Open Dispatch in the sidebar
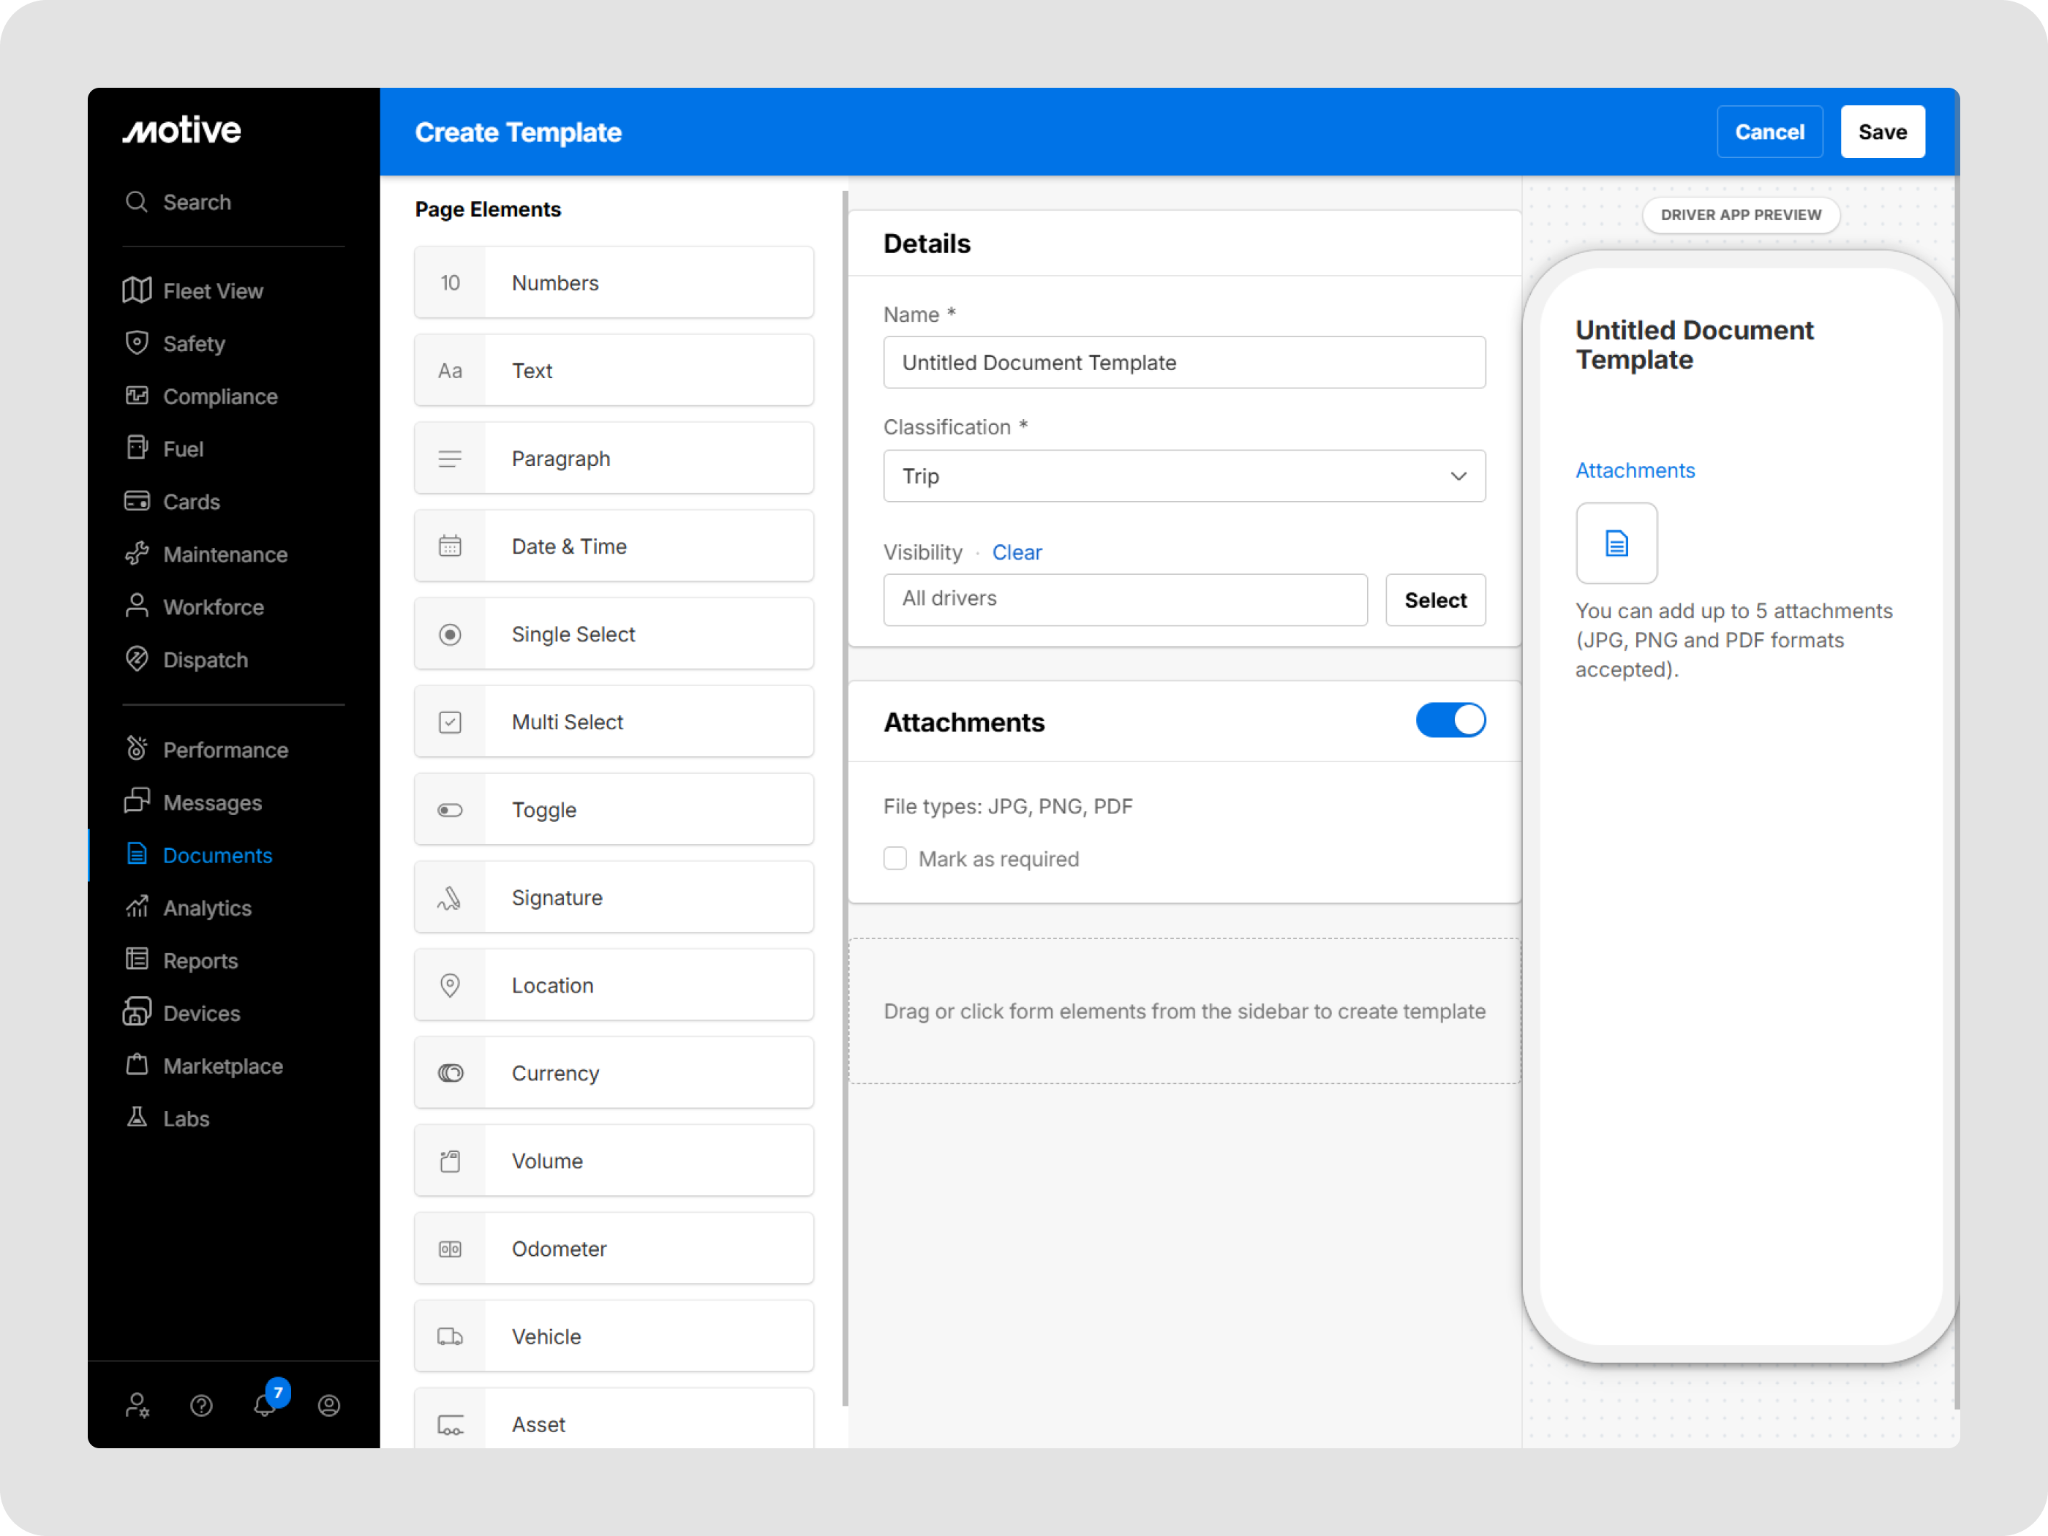Screen dimensions: 2048x1536 coord(205,660)
